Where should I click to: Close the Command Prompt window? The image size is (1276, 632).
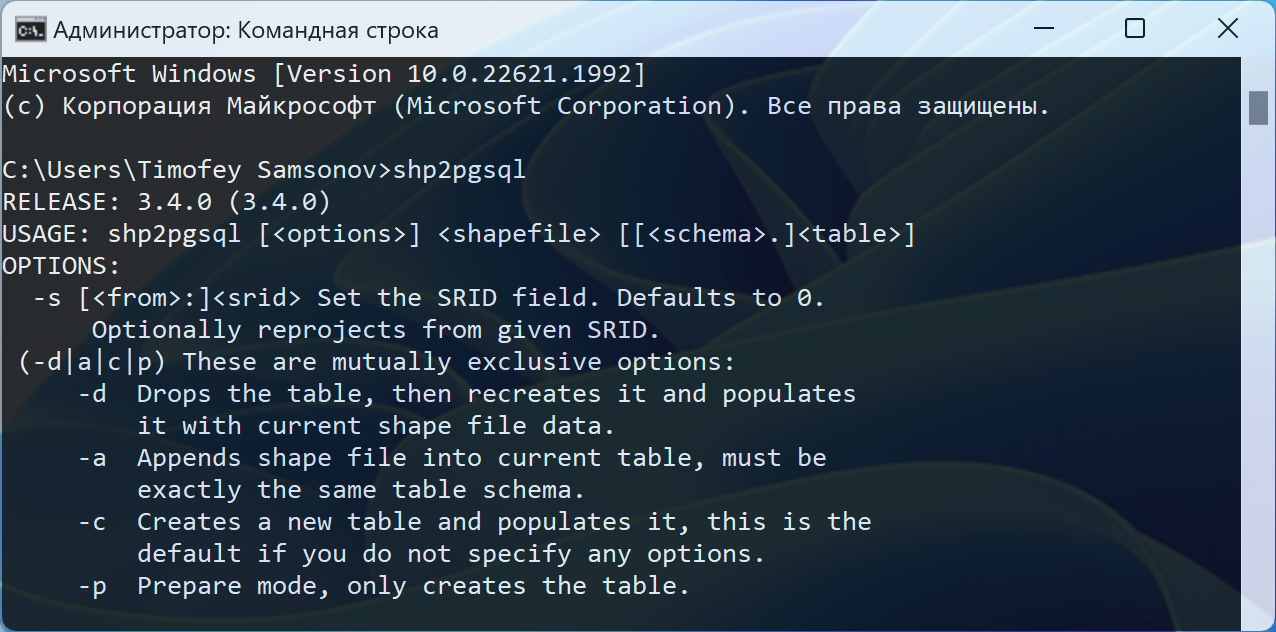(1228, 29)
